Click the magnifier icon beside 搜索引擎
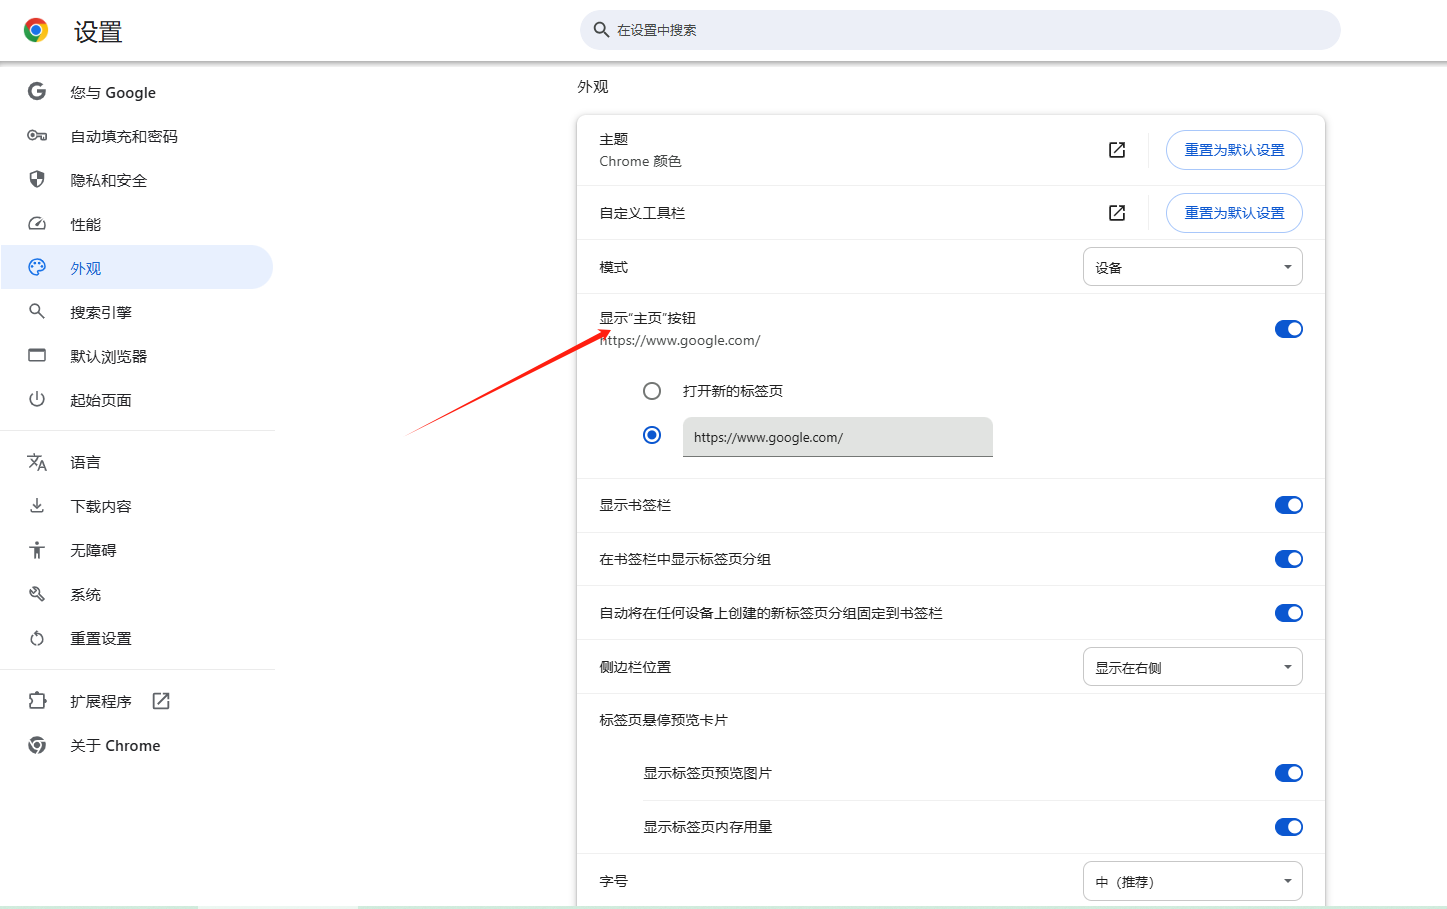The width and height of the screenshot is (1447, 909). tap(37, 312)
